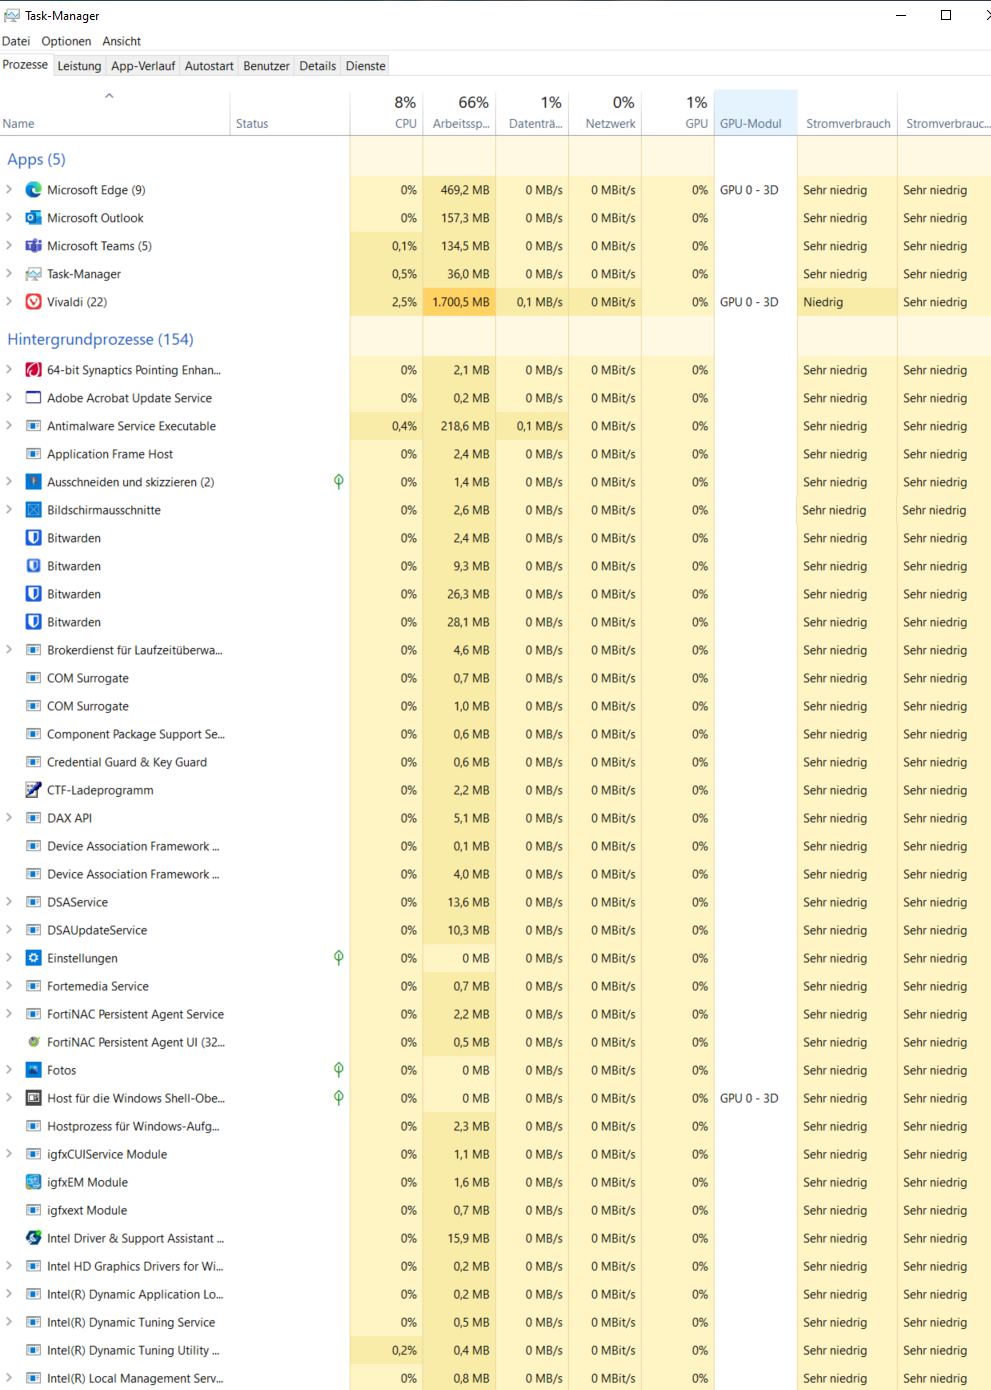Viewport: 991px width, 1390px height.
Task: Sort by the GPU-Modul column header
Action: (756, 112)
